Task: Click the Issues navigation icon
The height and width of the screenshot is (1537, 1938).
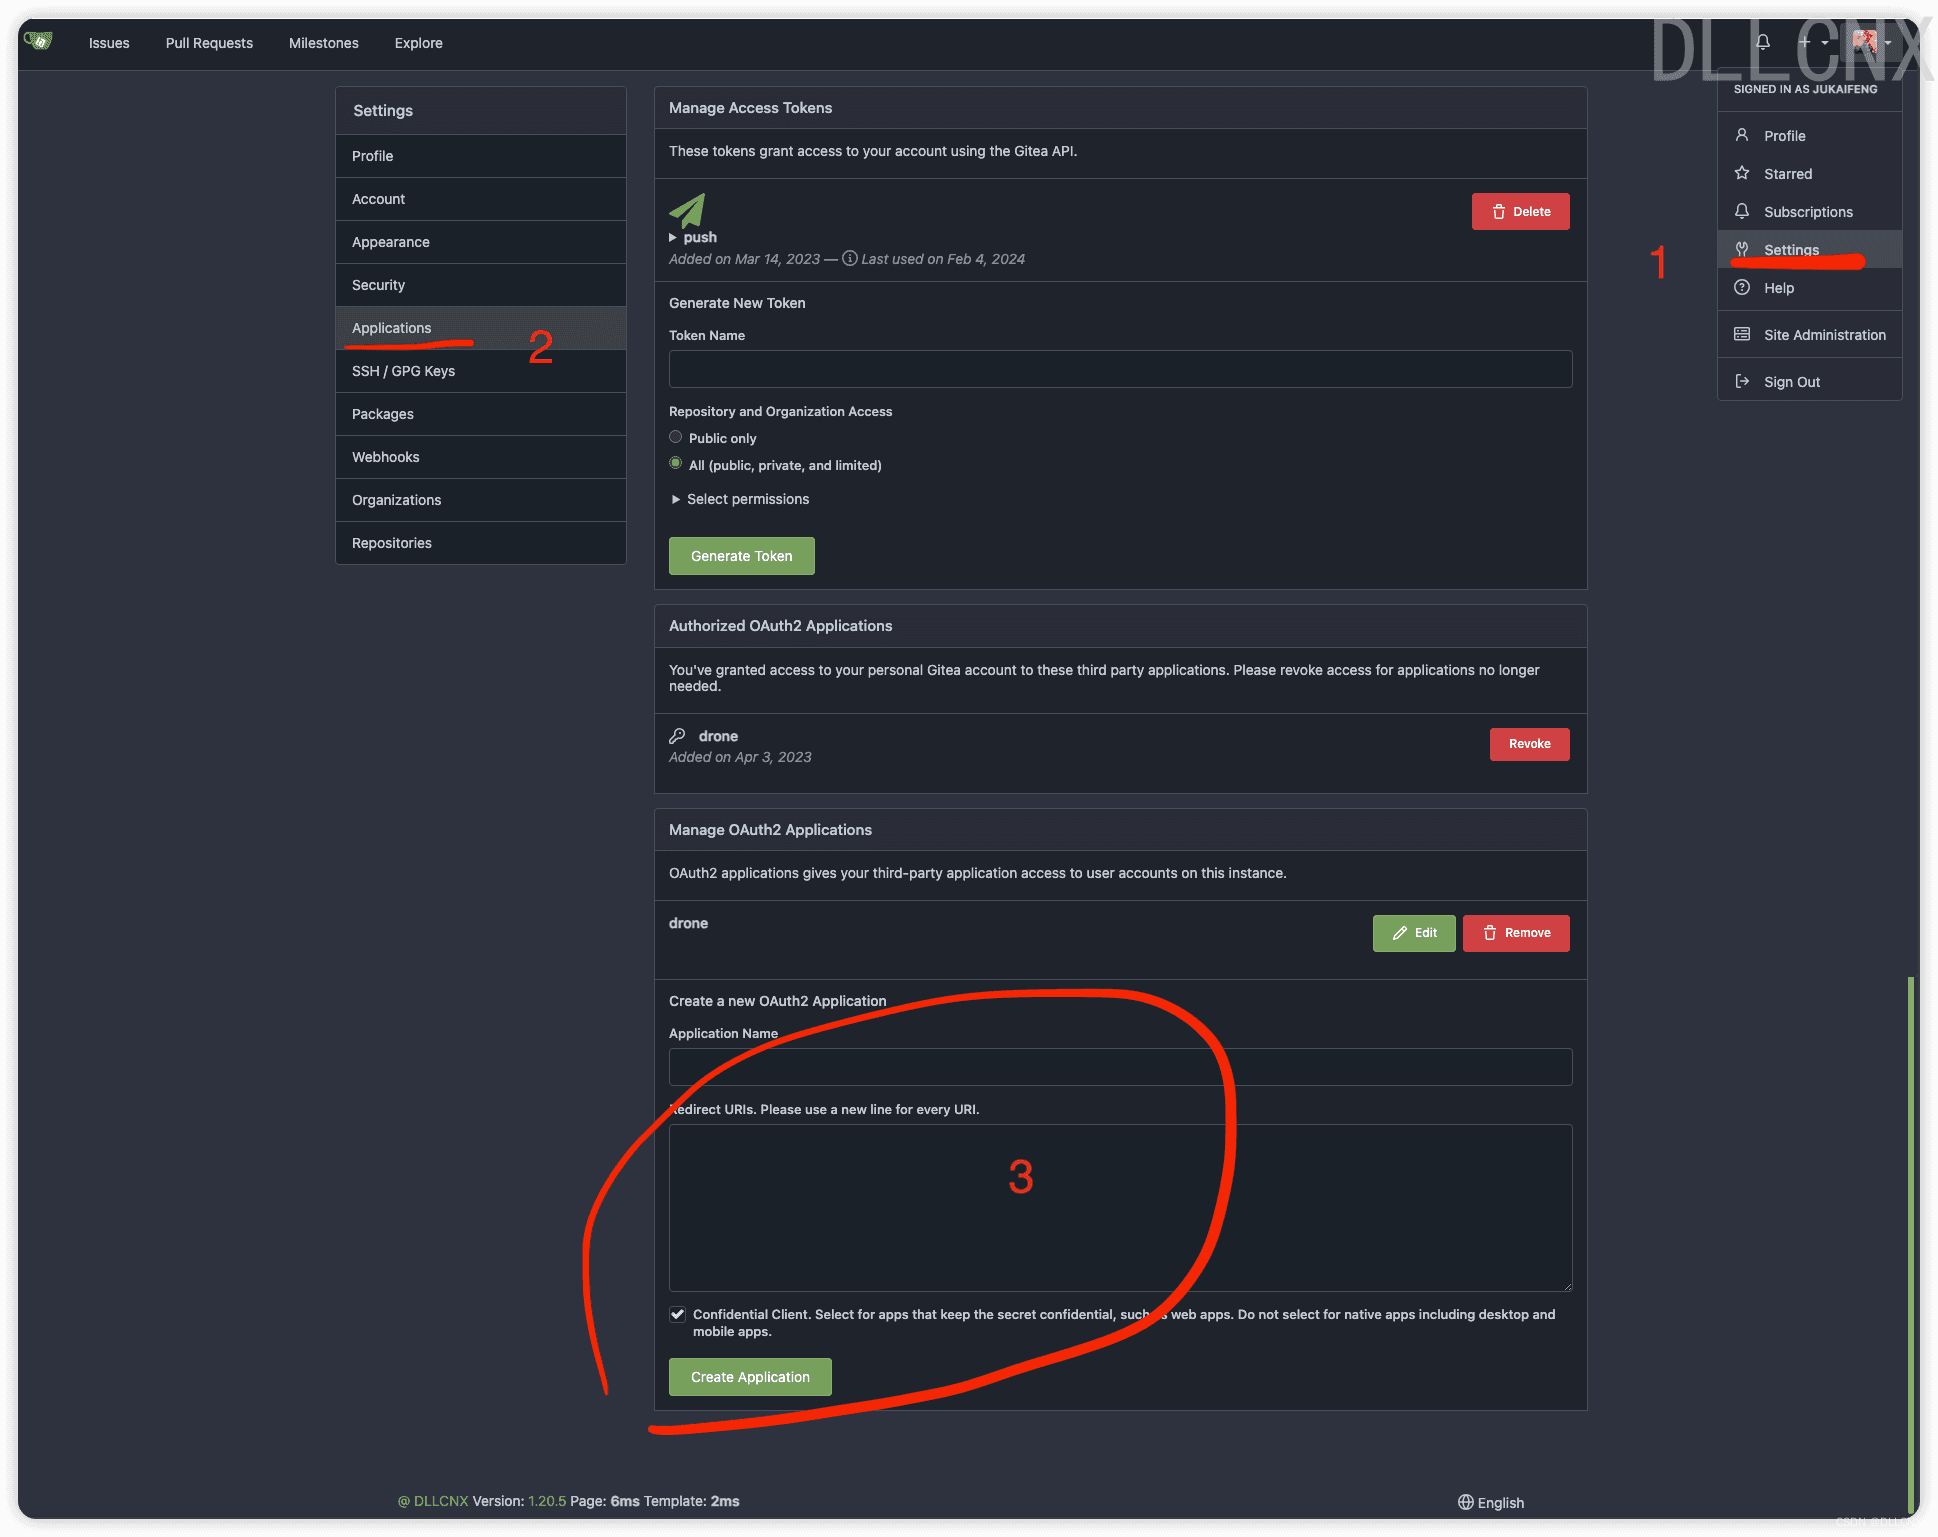Action: [x=109, y=42]
